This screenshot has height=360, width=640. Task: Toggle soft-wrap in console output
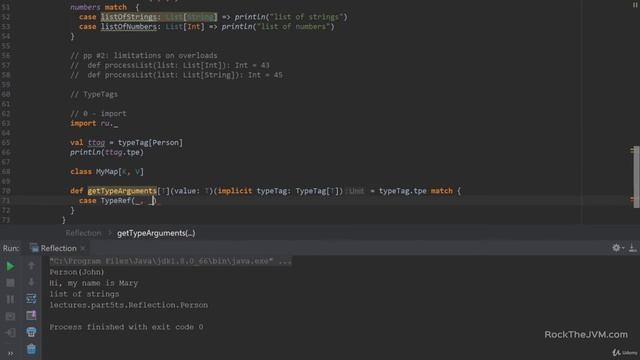tap(31, 299)
